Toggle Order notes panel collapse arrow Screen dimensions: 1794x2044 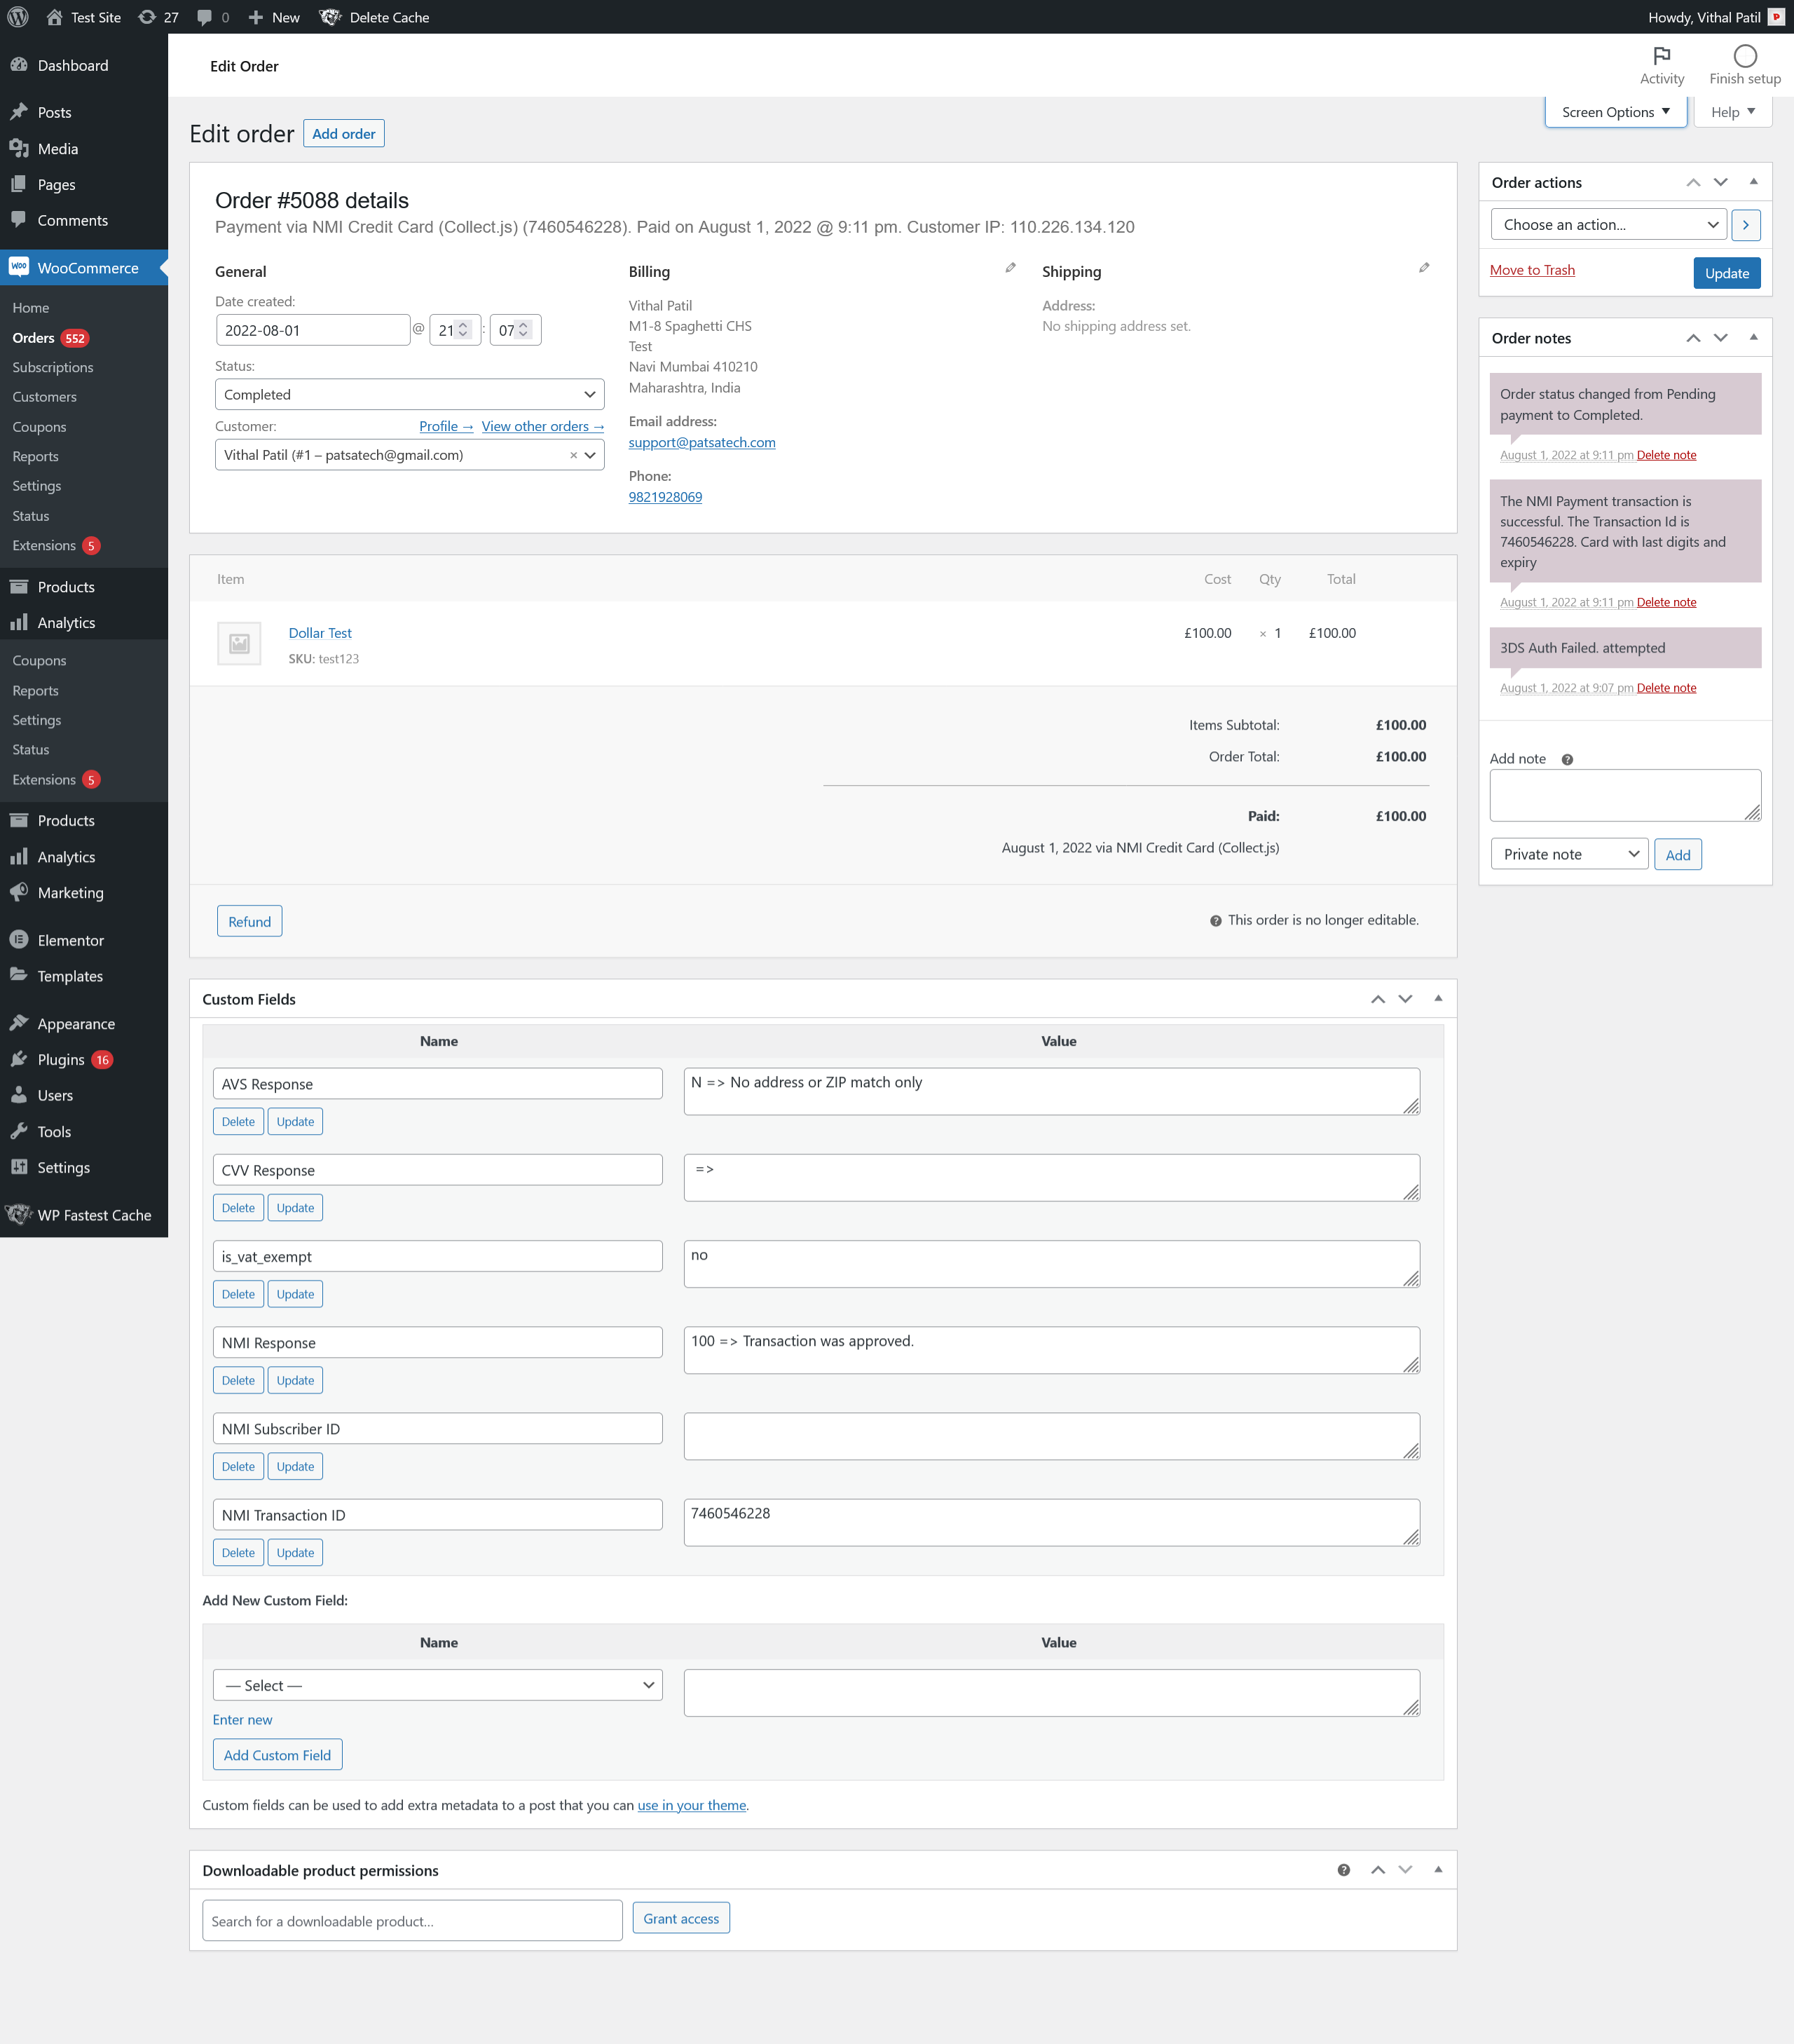click(1753, 338)
